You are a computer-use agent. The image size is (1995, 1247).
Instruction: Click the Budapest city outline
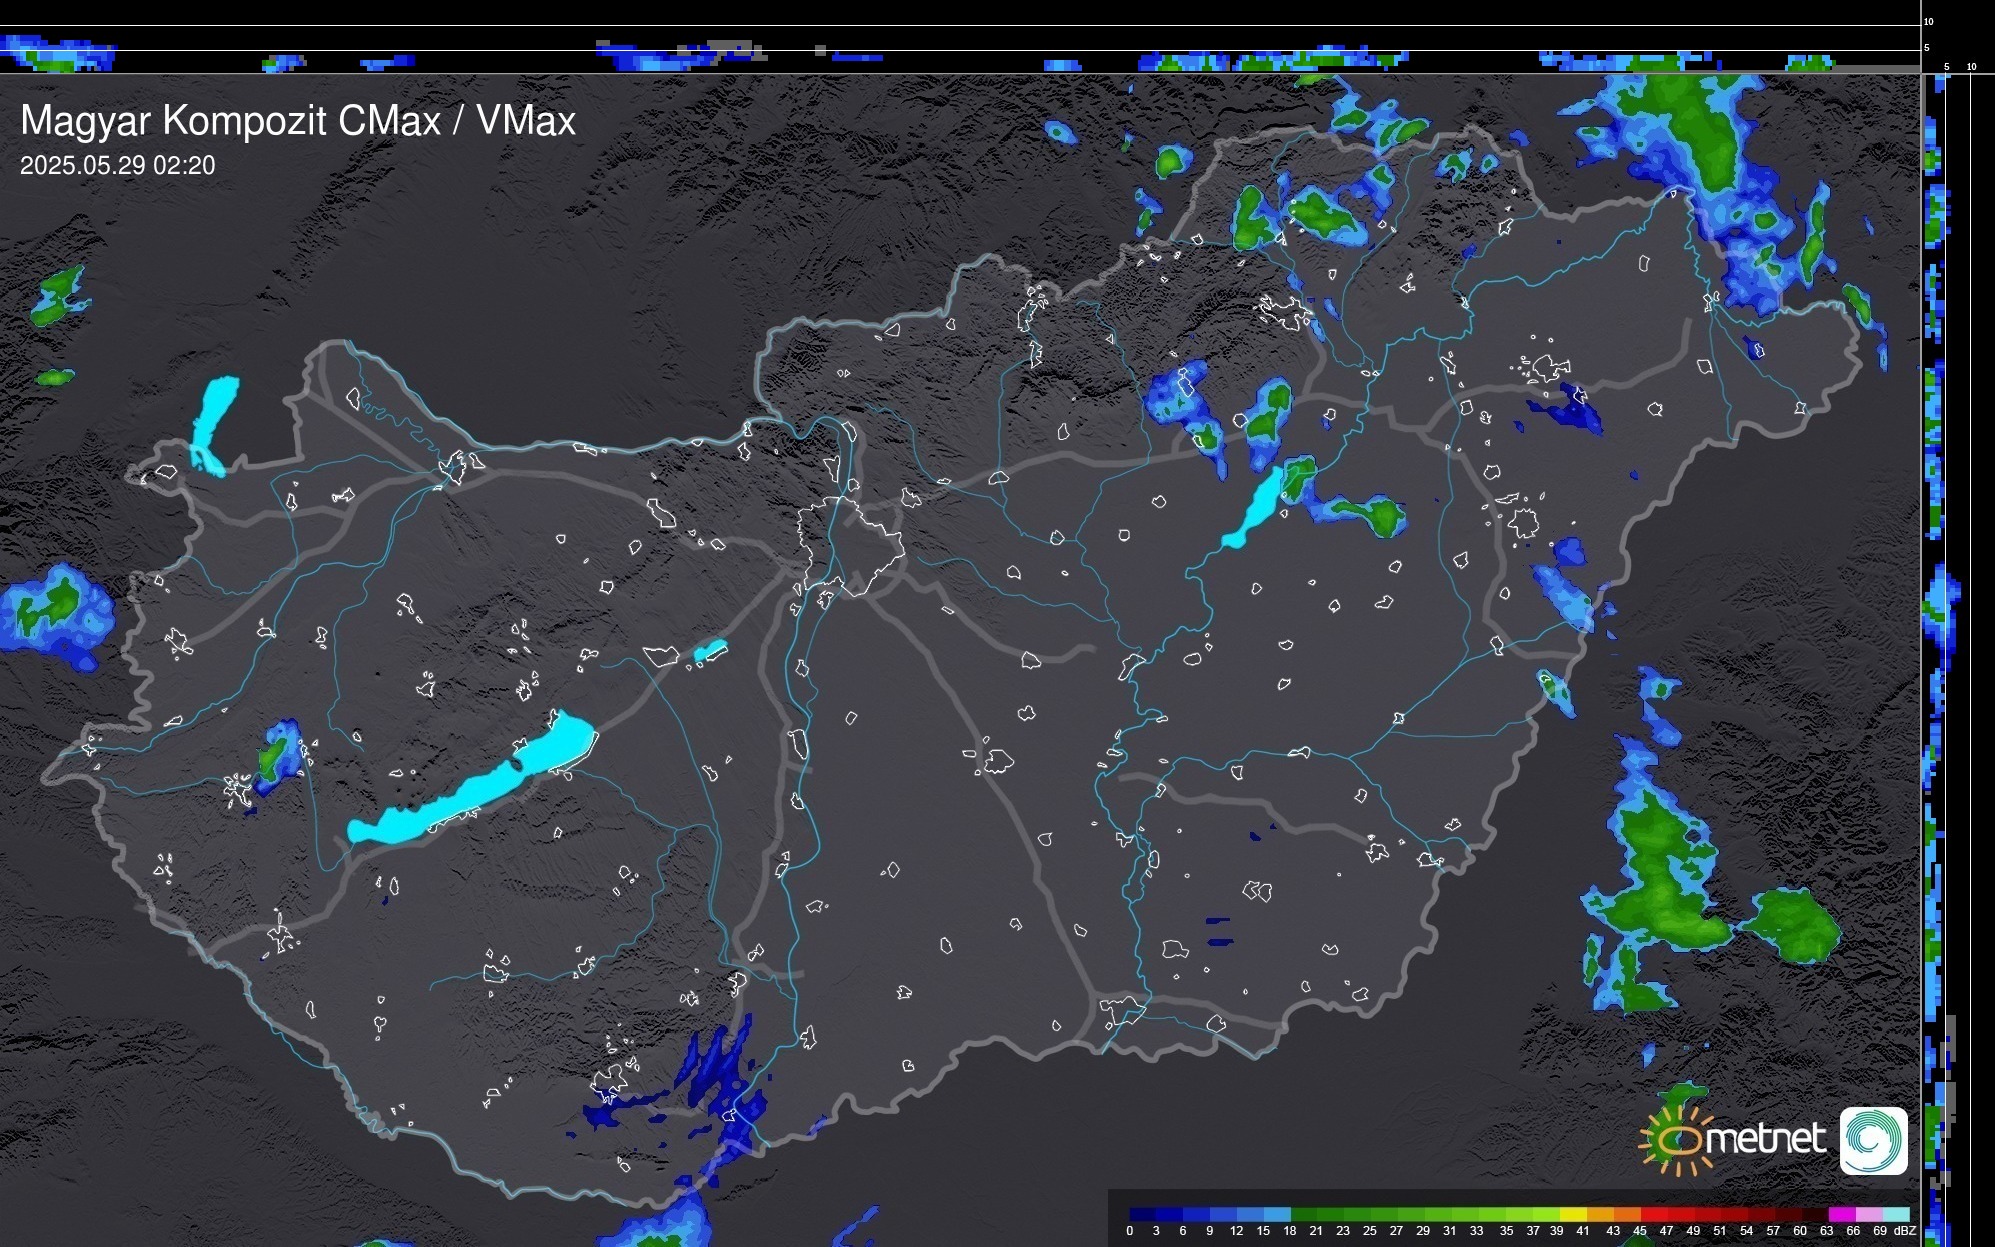pos(850,545)
